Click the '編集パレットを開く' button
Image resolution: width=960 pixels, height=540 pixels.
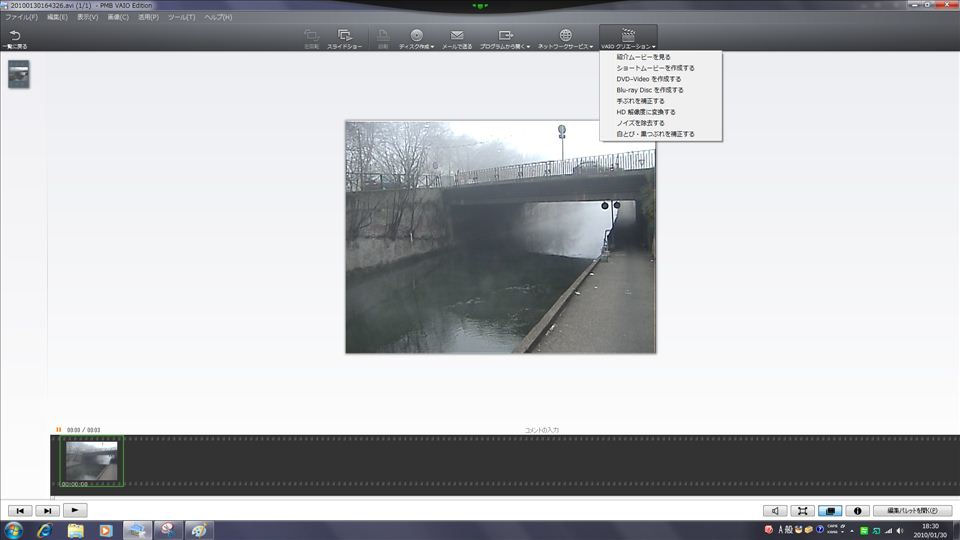click(912, 511)
